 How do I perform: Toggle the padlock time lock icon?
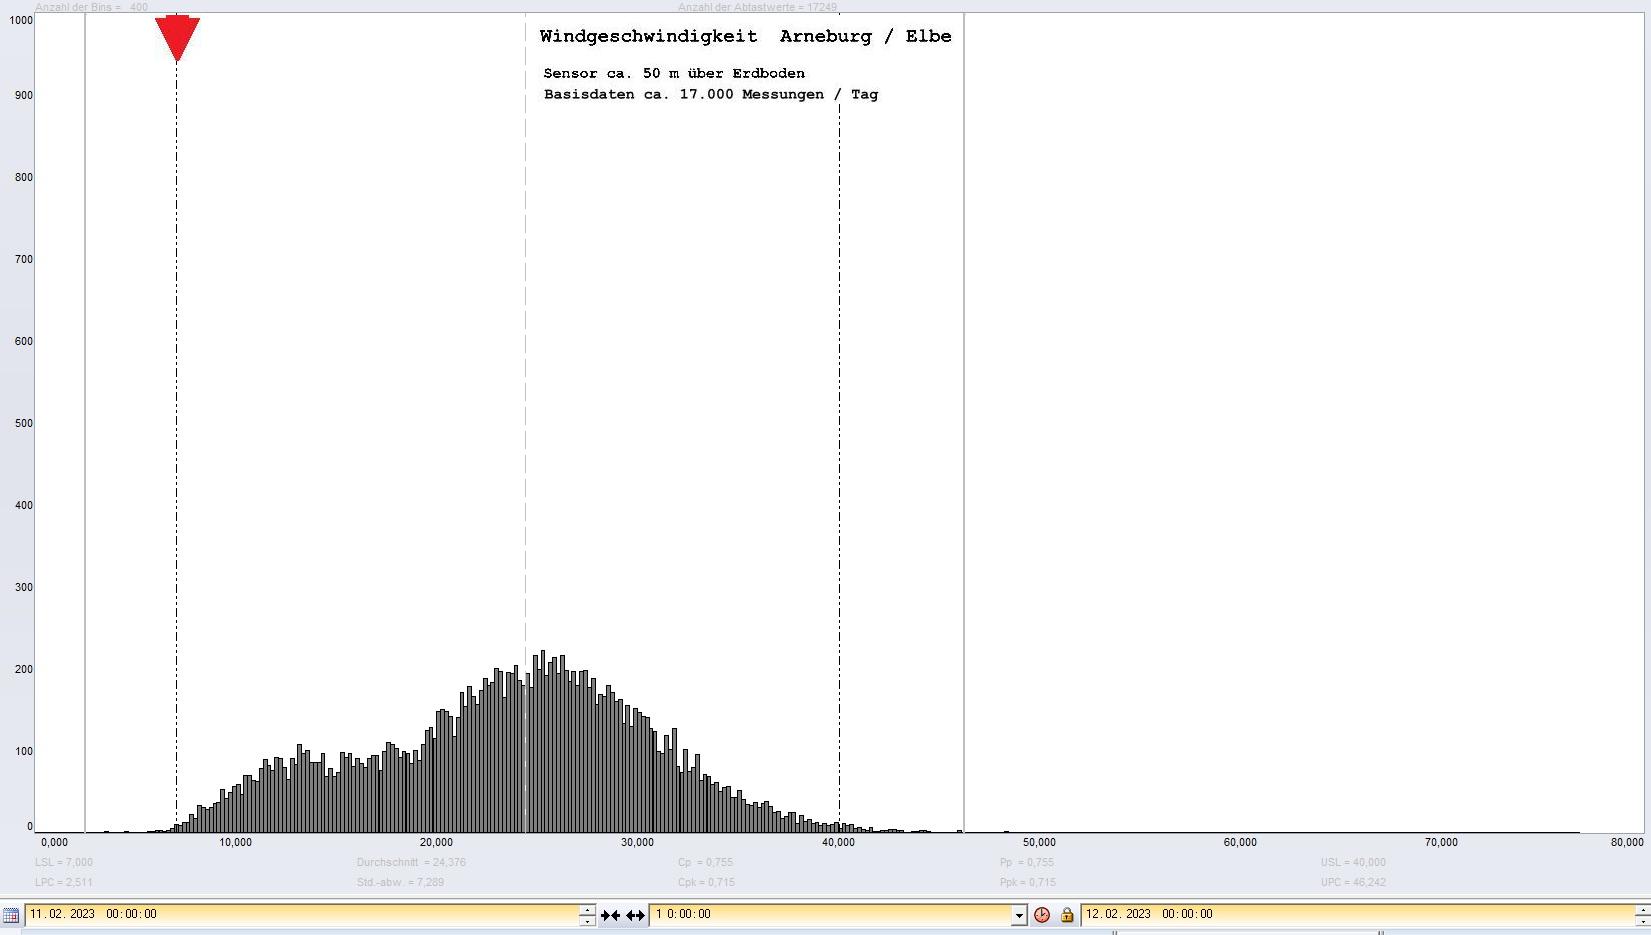coord(1066,915)
